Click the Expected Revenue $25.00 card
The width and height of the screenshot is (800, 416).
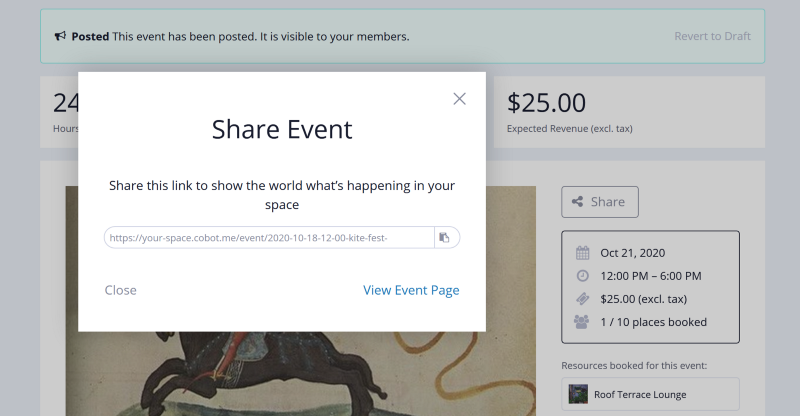(x=629, y=112)
